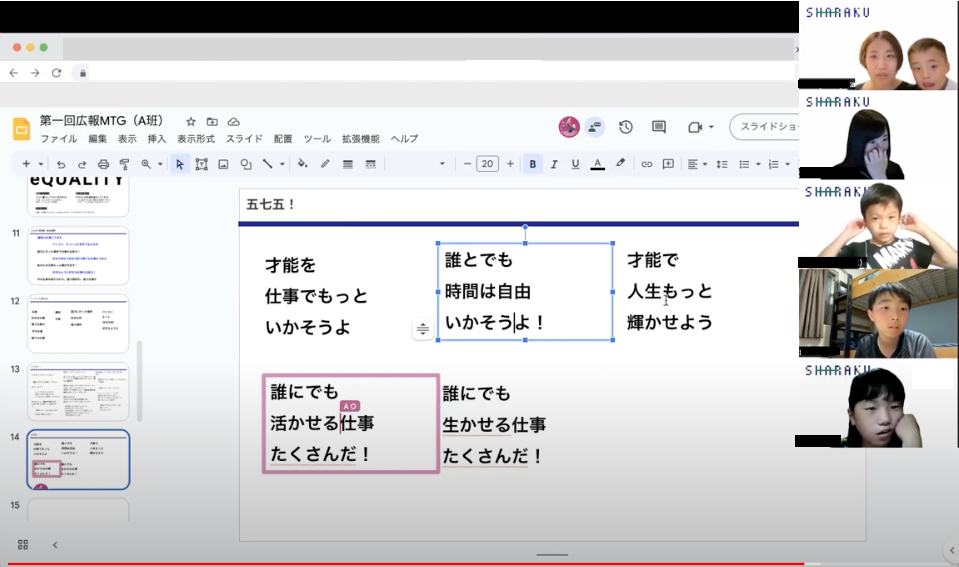
Task: Choose the text box tool
Action: click(201, 164)
